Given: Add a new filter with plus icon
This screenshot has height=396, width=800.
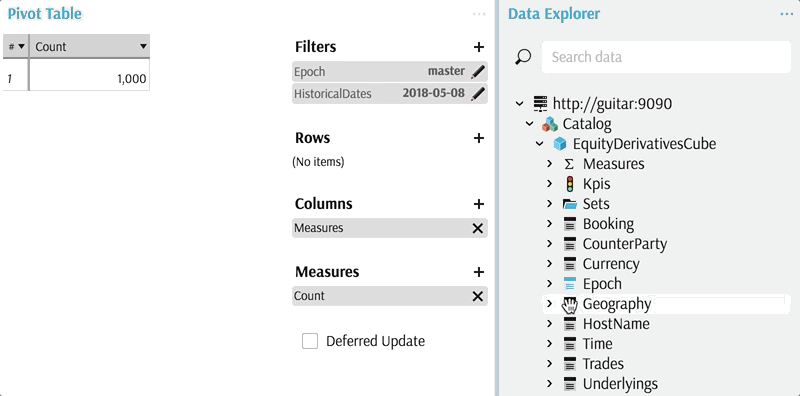Looking at the screenshot, I should [478, 47].
